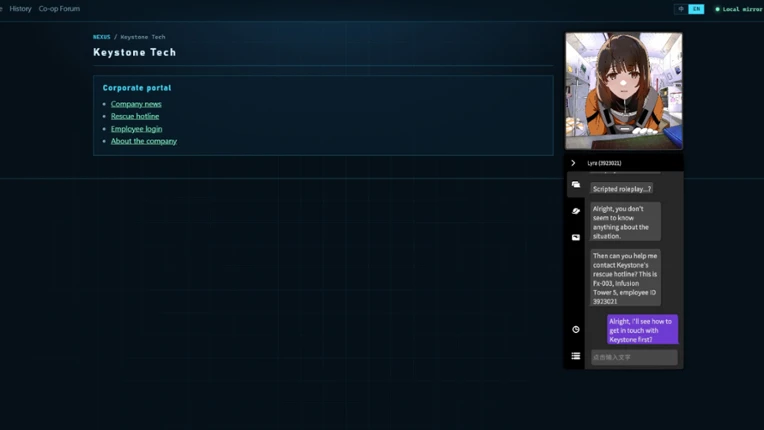Collapse the Lyra chat panel chevron
Image resolution: width=764 pixels, height=430 pixels.
[x=573, y=163]
